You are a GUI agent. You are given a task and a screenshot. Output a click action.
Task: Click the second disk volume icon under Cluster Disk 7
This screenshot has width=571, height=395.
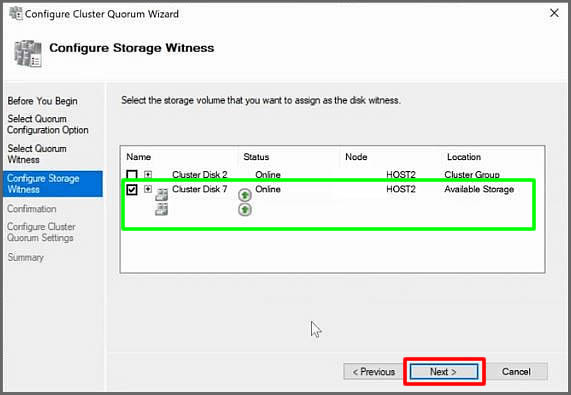coord(161,209)
